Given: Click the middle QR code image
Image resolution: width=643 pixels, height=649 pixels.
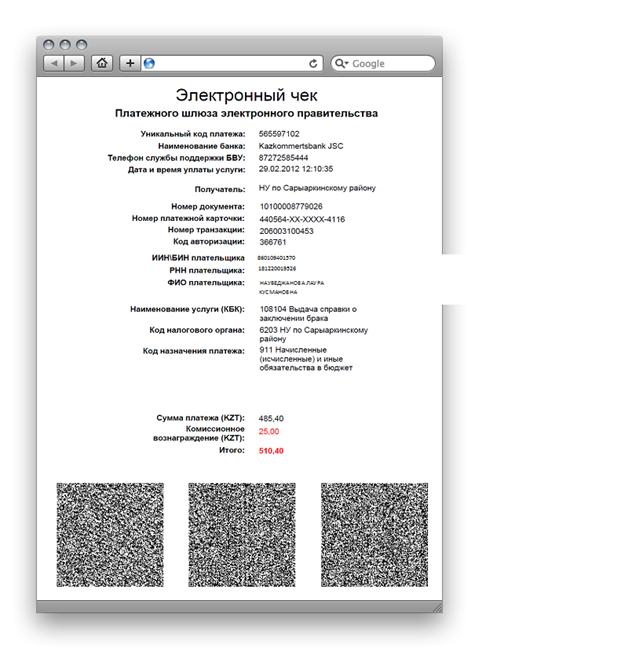Looking at the screenshot, I should click(242, 535).
